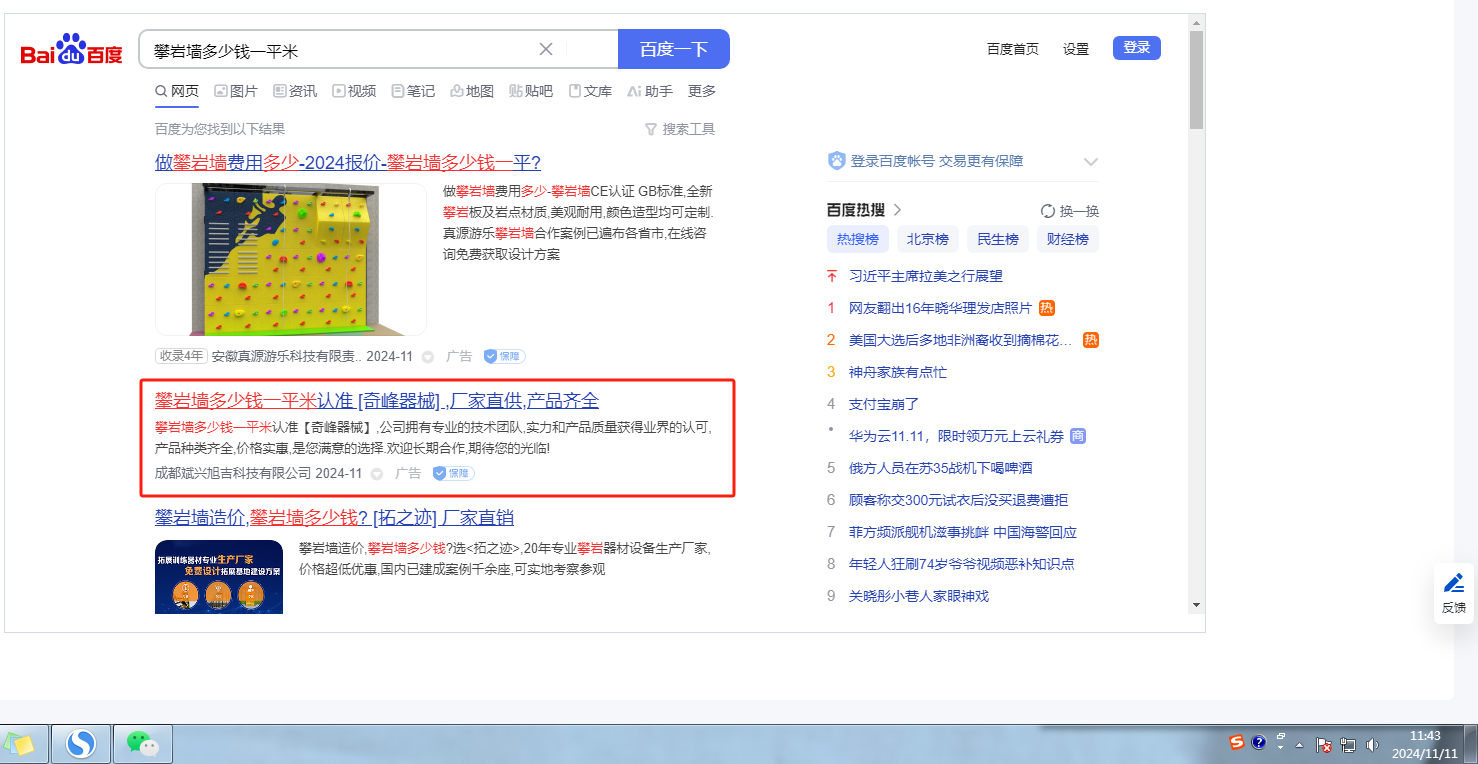Click the 保障 badge on 成都斌兴旭吉 result
The image size is (1478, 764).
click(454, 473)
